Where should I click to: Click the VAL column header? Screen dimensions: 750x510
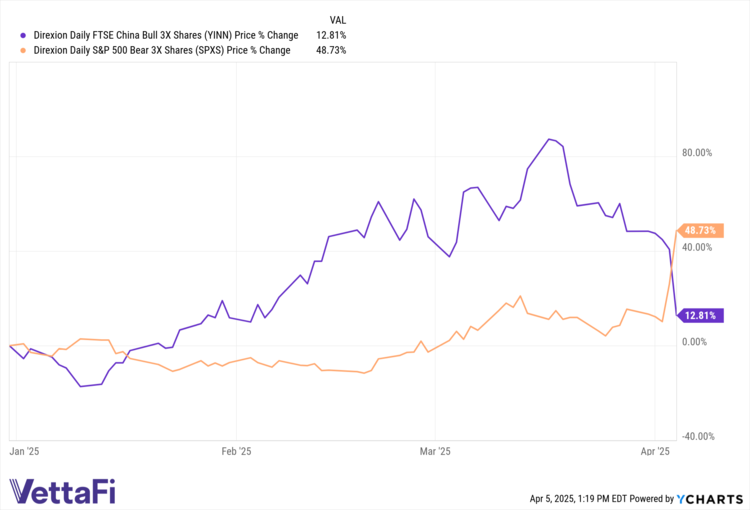(x=338, y=19)
